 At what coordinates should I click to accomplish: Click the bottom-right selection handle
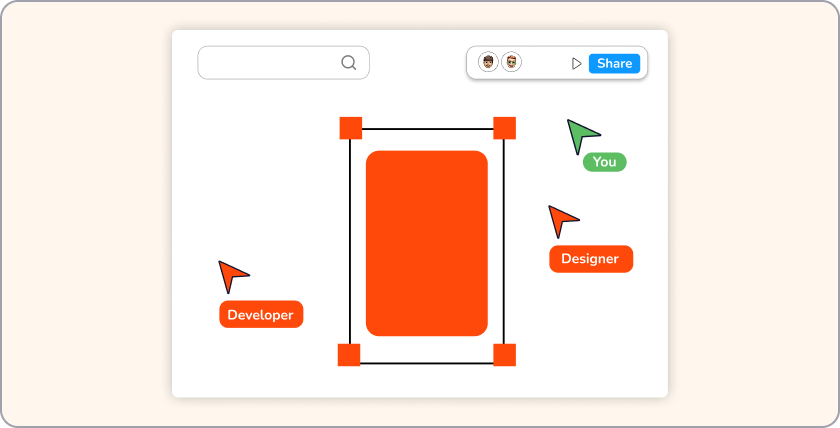coord(504,355)
